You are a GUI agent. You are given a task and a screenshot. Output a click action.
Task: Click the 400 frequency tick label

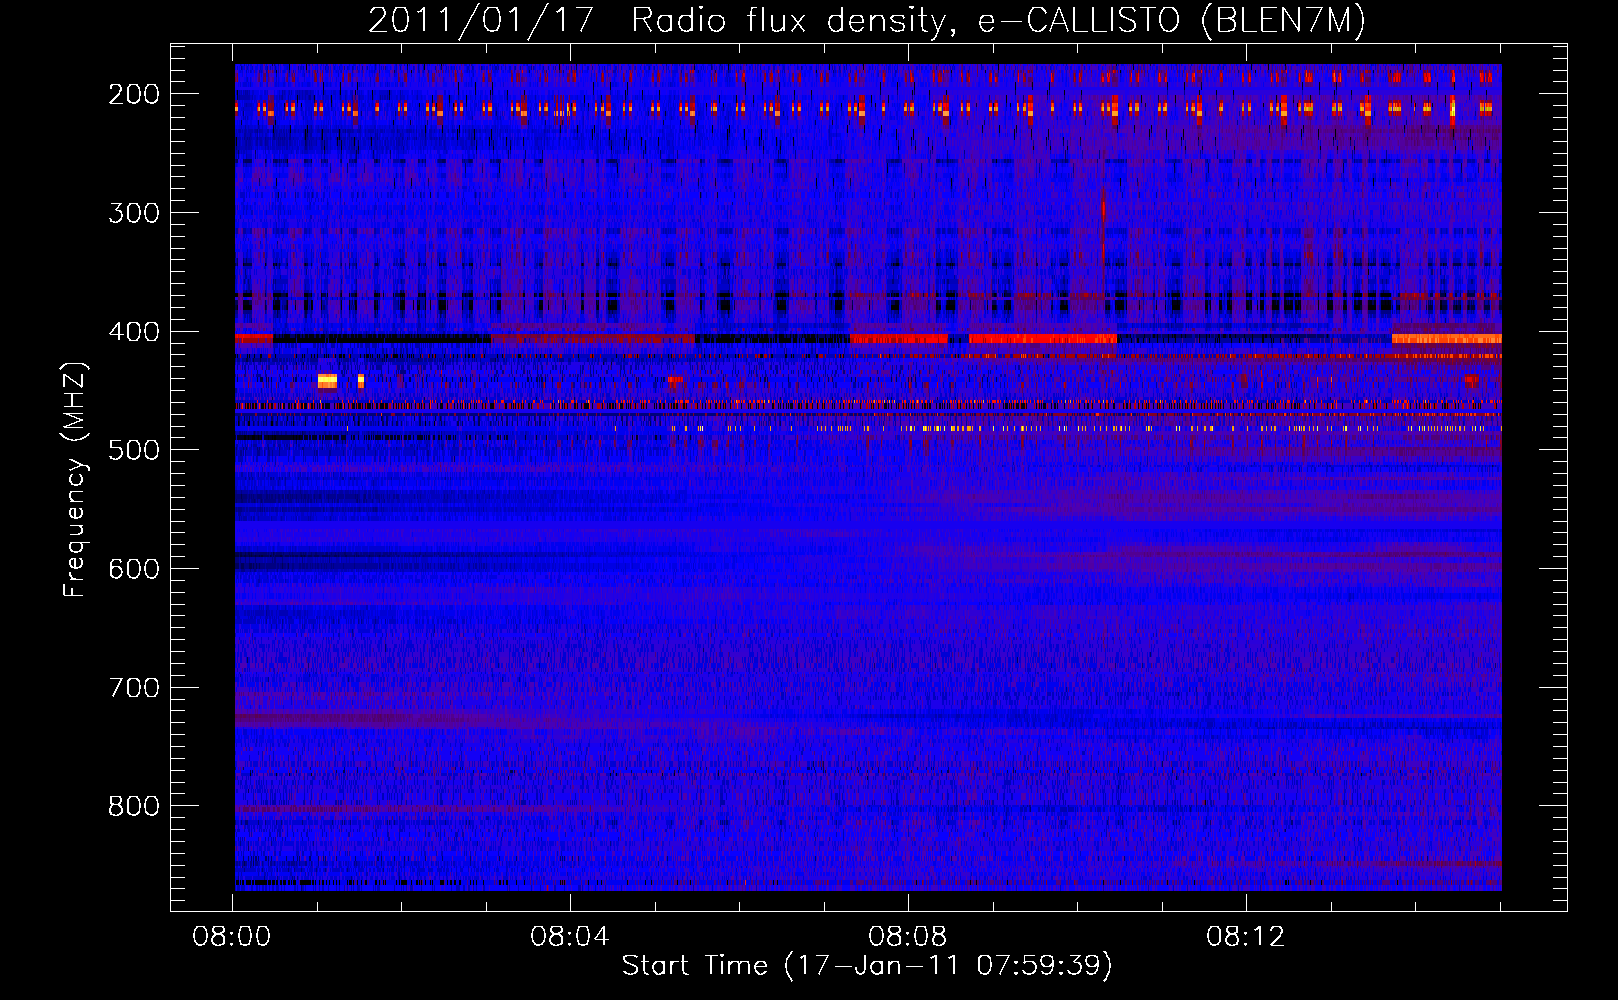pyautogui.click(x=133, y=331)
